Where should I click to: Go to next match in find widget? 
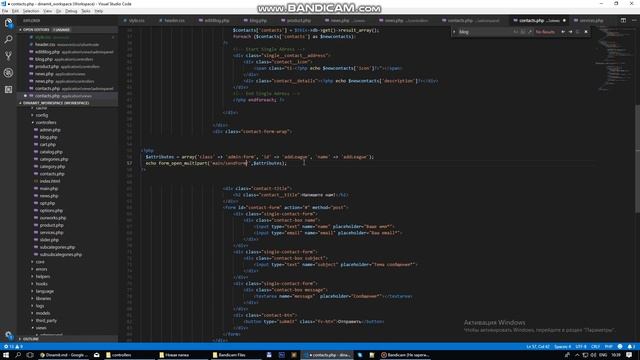click(x=570, y=32)
